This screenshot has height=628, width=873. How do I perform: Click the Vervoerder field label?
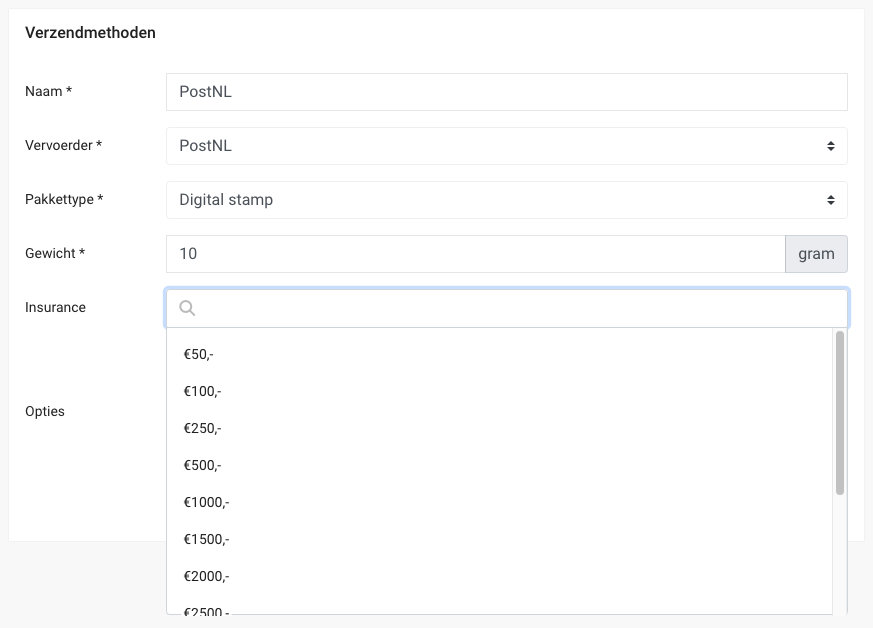[64, 146]
